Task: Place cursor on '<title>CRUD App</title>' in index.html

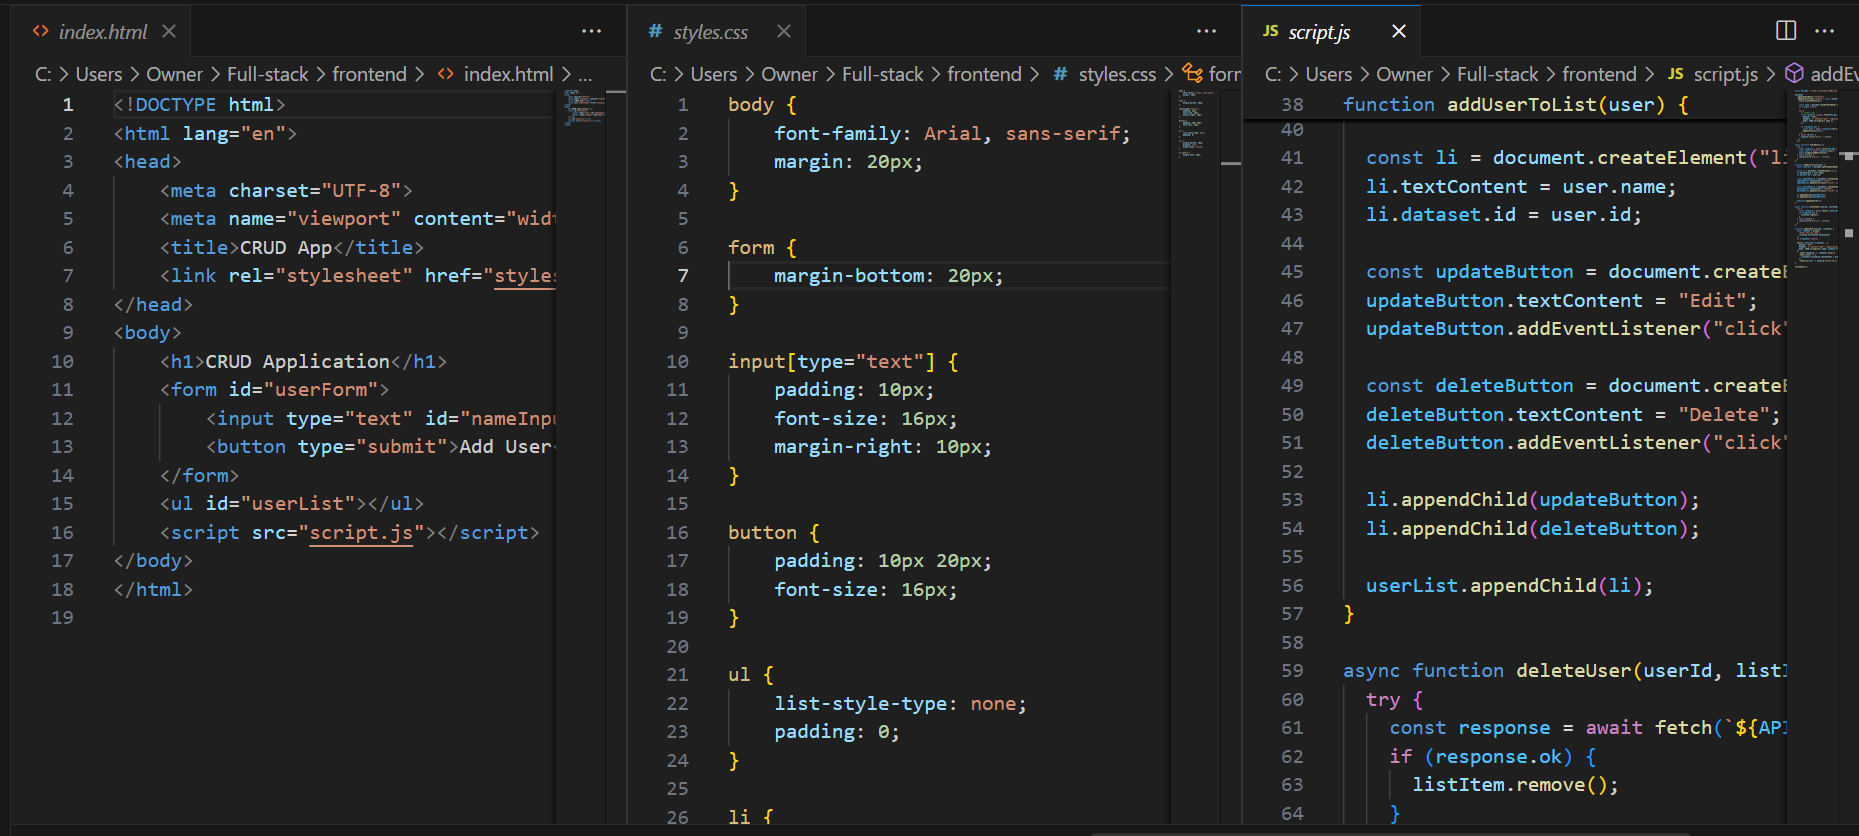Action: tap(292, 248)
